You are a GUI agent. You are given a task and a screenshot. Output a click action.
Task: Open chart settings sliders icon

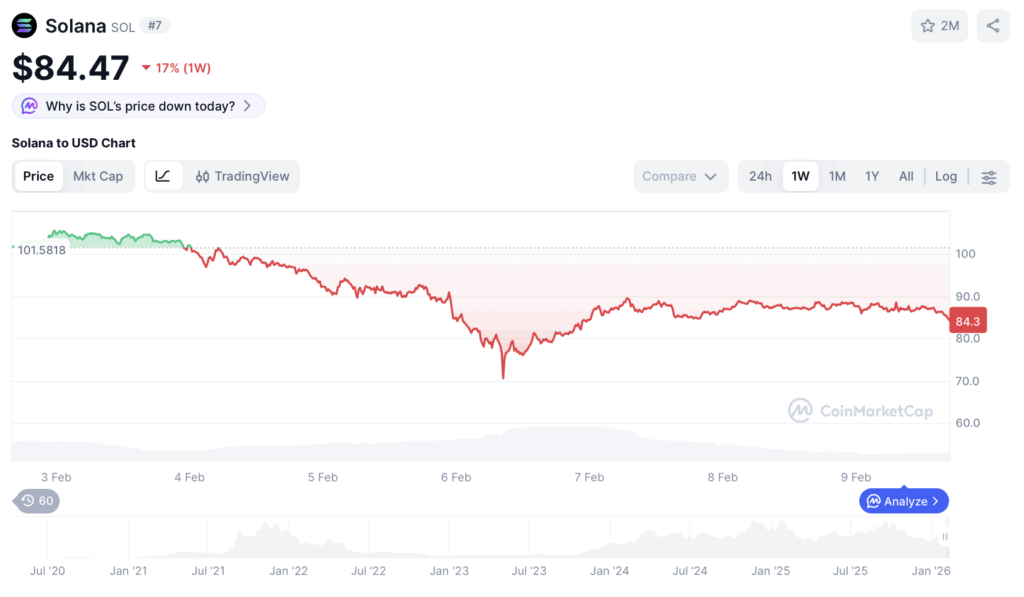(x=989, y=177)
